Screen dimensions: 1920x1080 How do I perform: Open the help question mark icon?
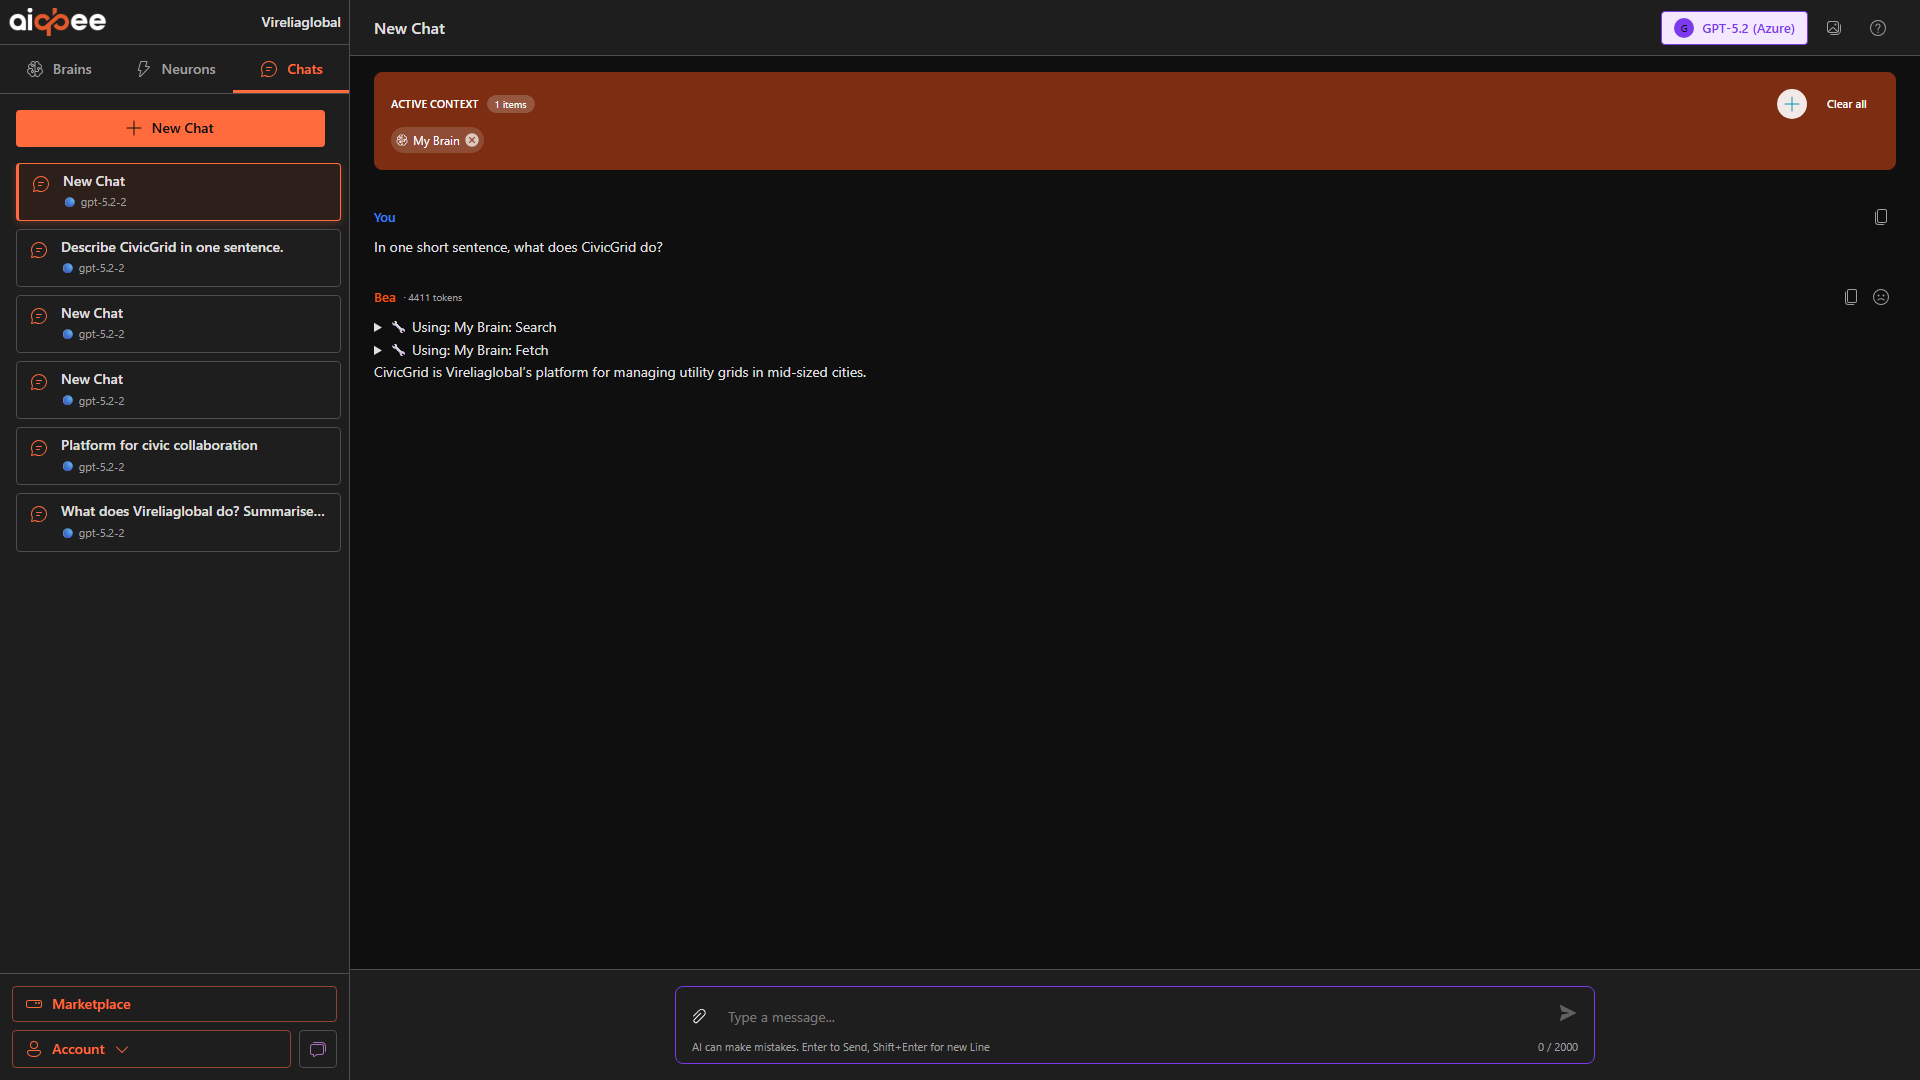1877,28
